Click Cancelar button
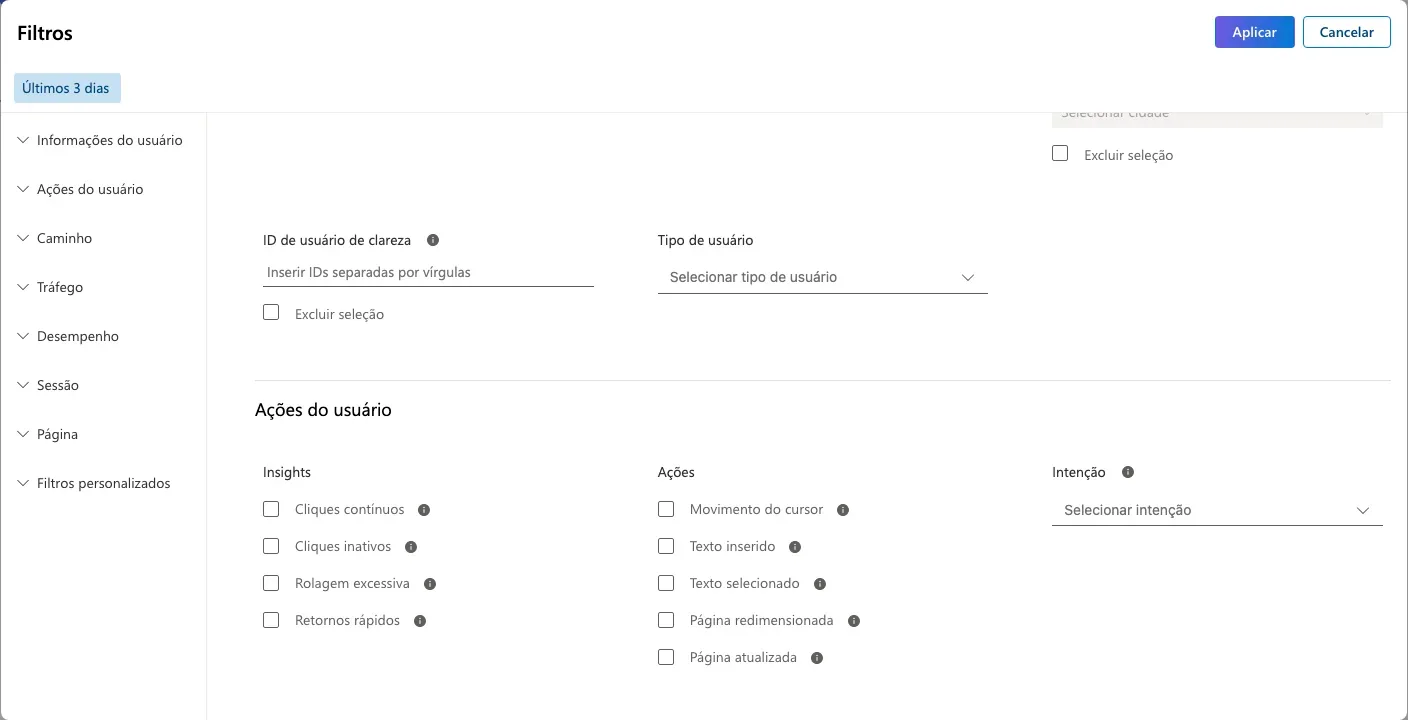 click(x=1346, y=32)
